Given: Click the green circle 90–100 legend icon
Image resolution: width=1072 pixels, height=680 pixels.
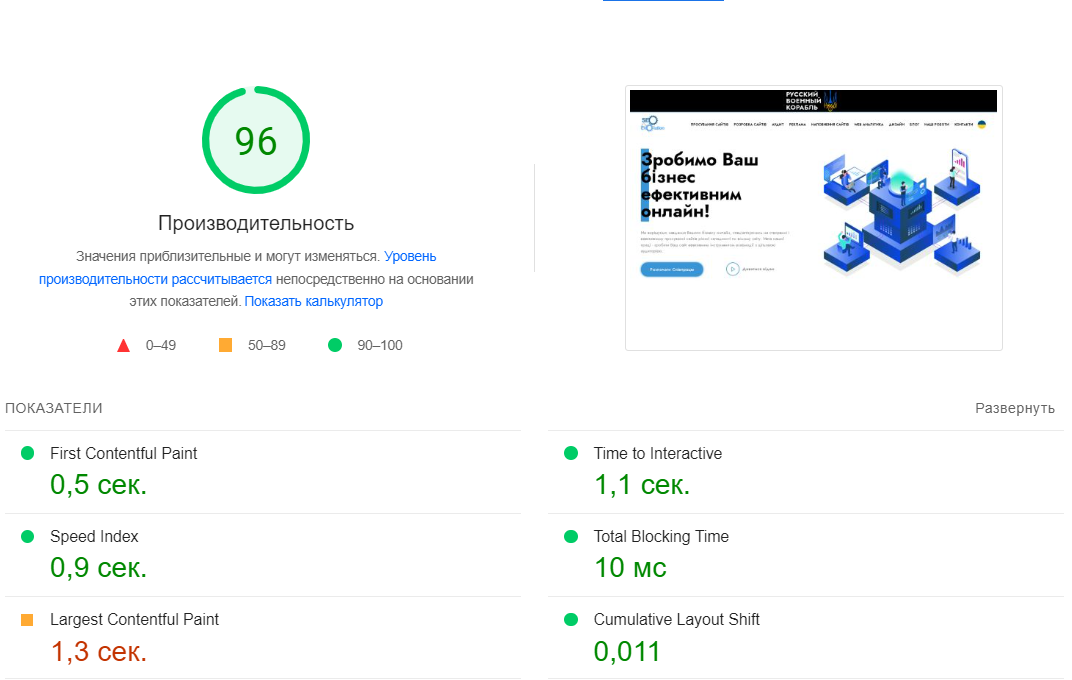Looking at the screenshot, I should (x=335, y=345).
